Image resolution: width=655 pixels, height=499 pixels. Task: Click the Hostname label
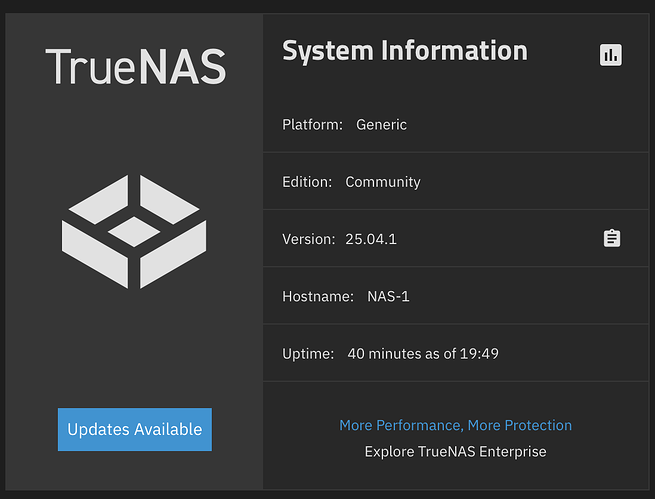point(318,296)
